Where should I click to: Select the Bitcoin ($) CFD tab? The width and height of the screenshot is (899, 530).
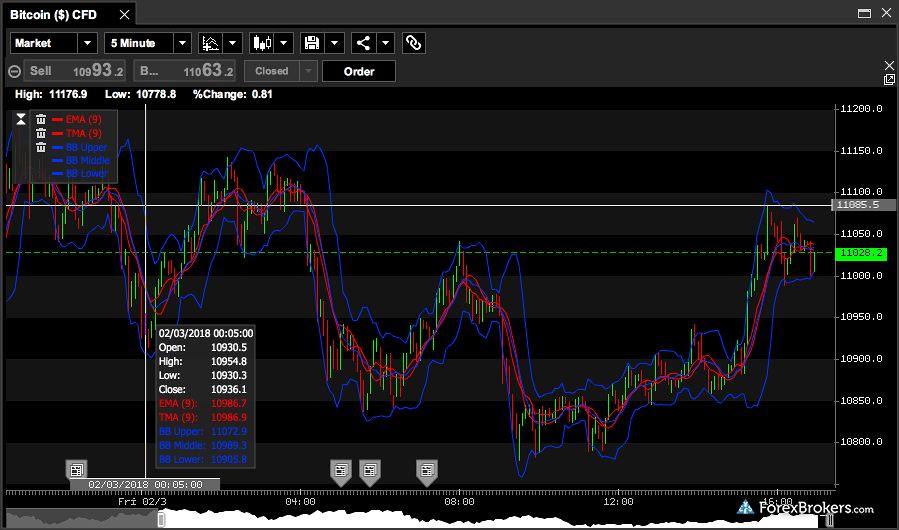point(53,15)
